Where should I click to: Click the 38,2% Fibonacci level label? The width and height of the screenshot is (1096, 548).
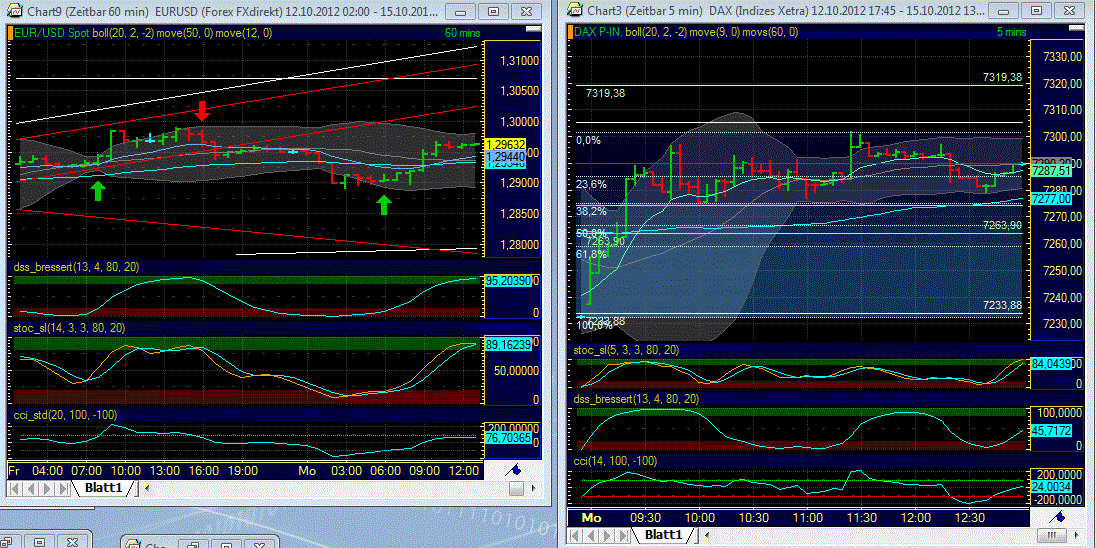point(591,210)
